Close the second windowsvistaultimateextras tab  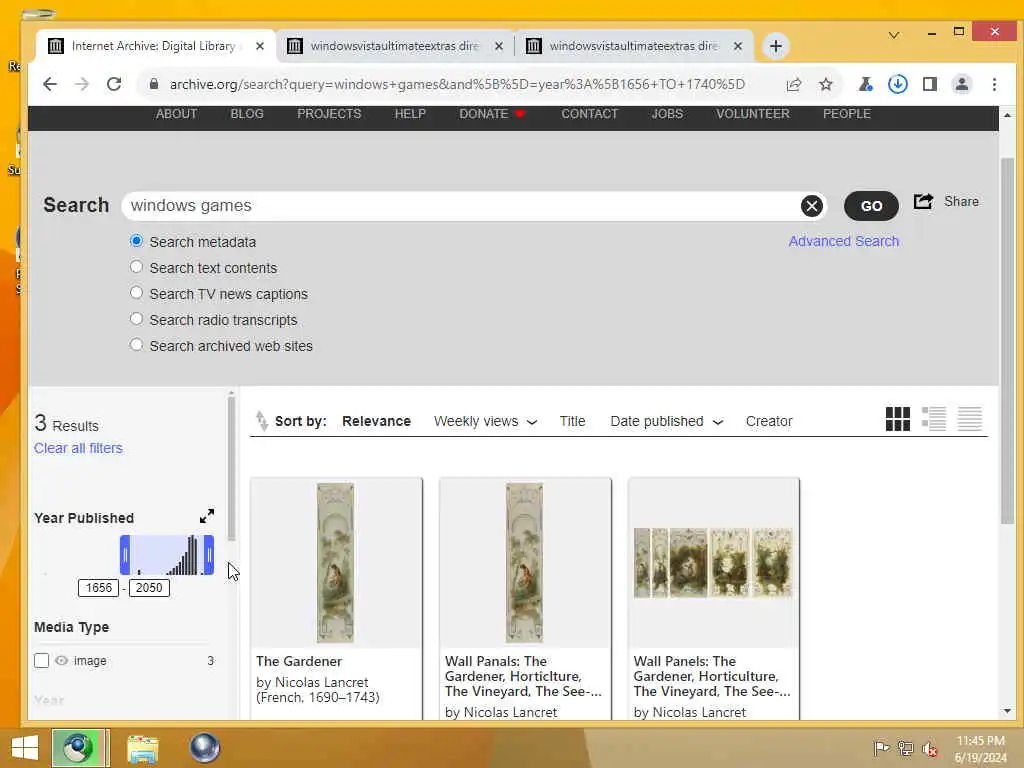click(738, 46)
